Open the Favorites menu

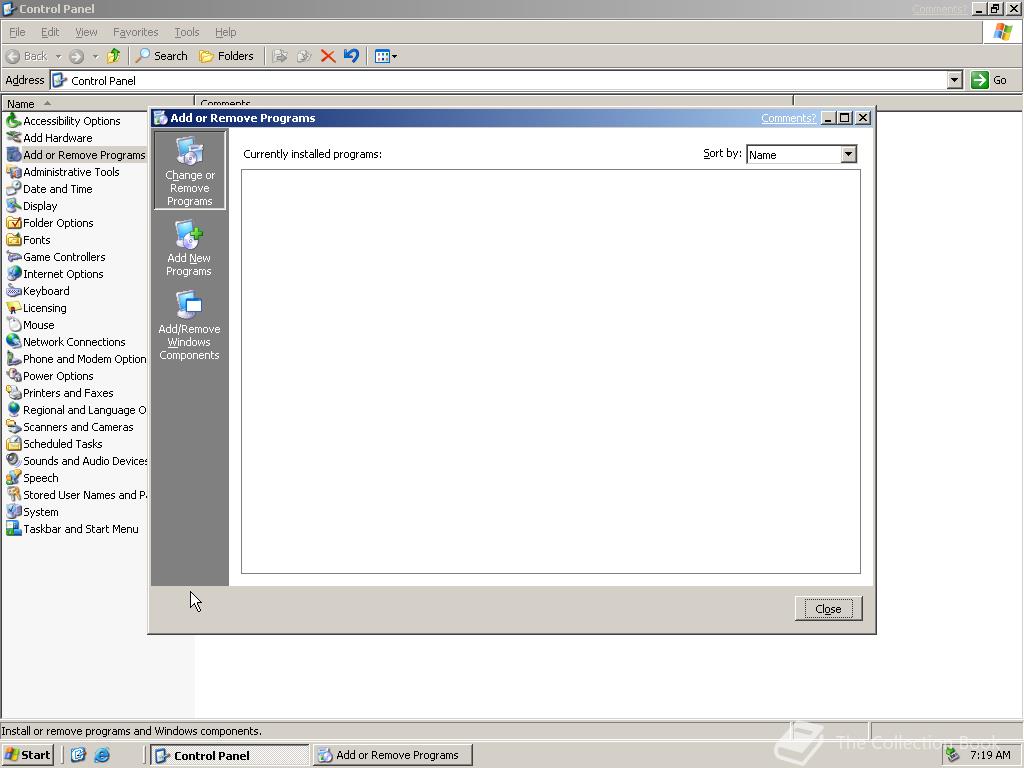point(135,32)
